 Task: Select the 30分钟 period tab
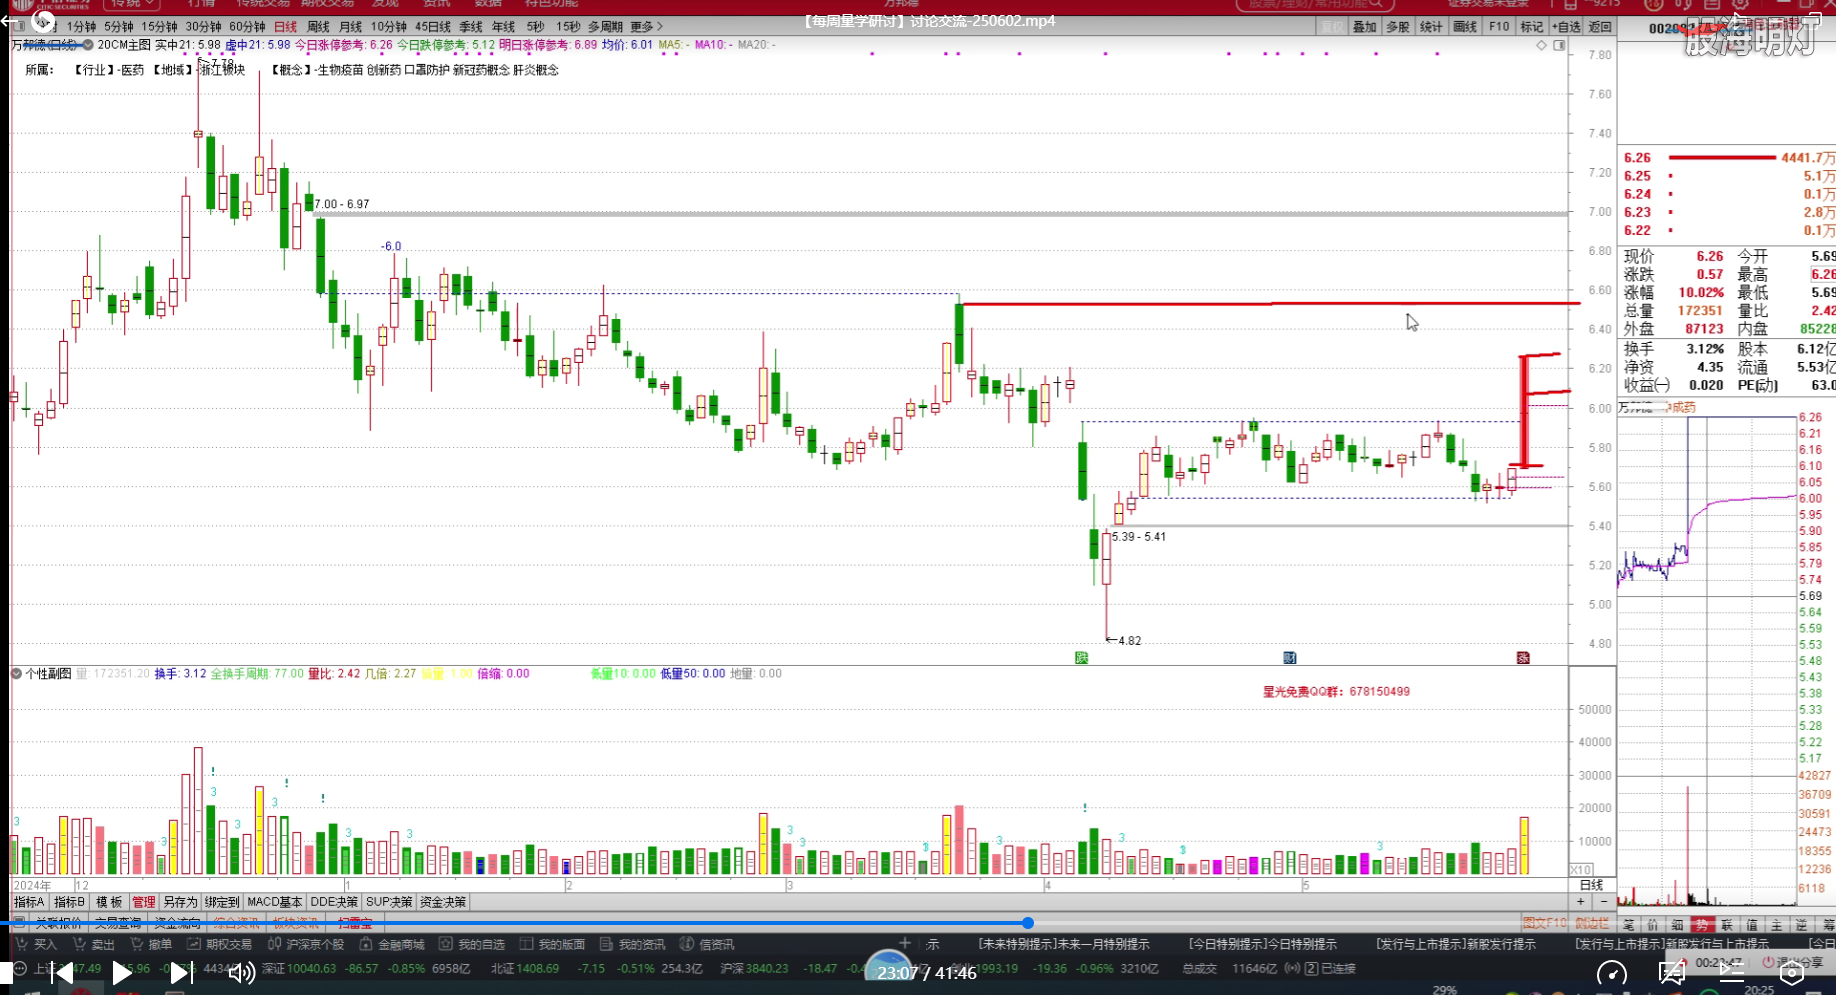click(203, 27)
